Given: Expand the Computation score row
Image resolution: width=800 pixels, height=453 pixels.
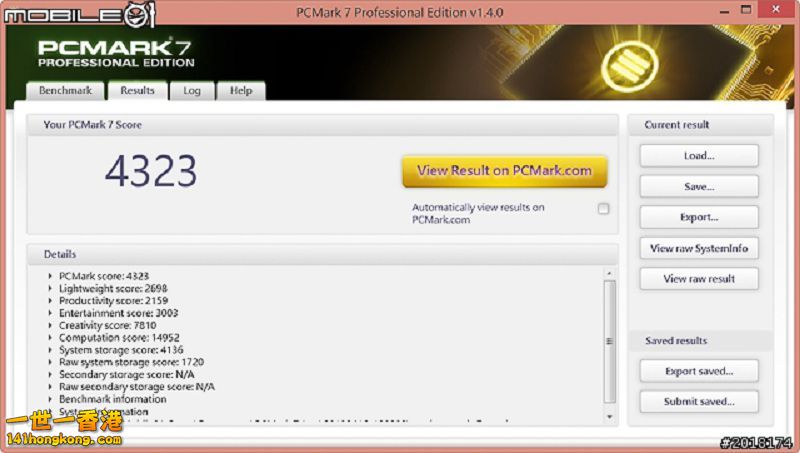Looking at the screenshot, I should pos(50,338).
